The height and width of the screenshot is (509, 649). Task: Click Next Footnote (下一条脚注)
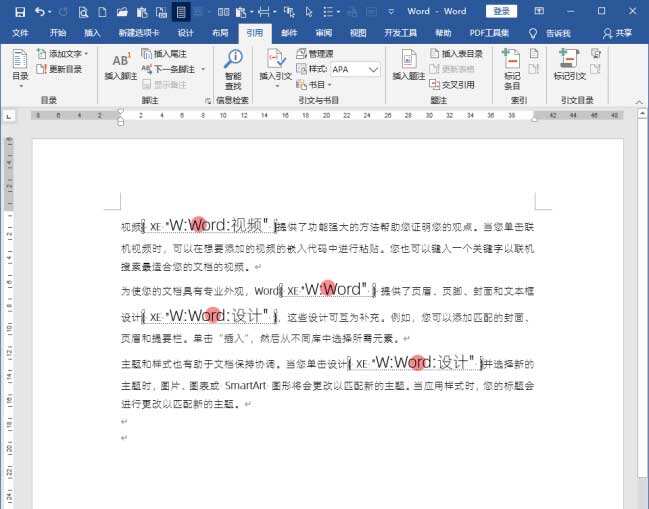pyautogui.click(x=168, y=69)
